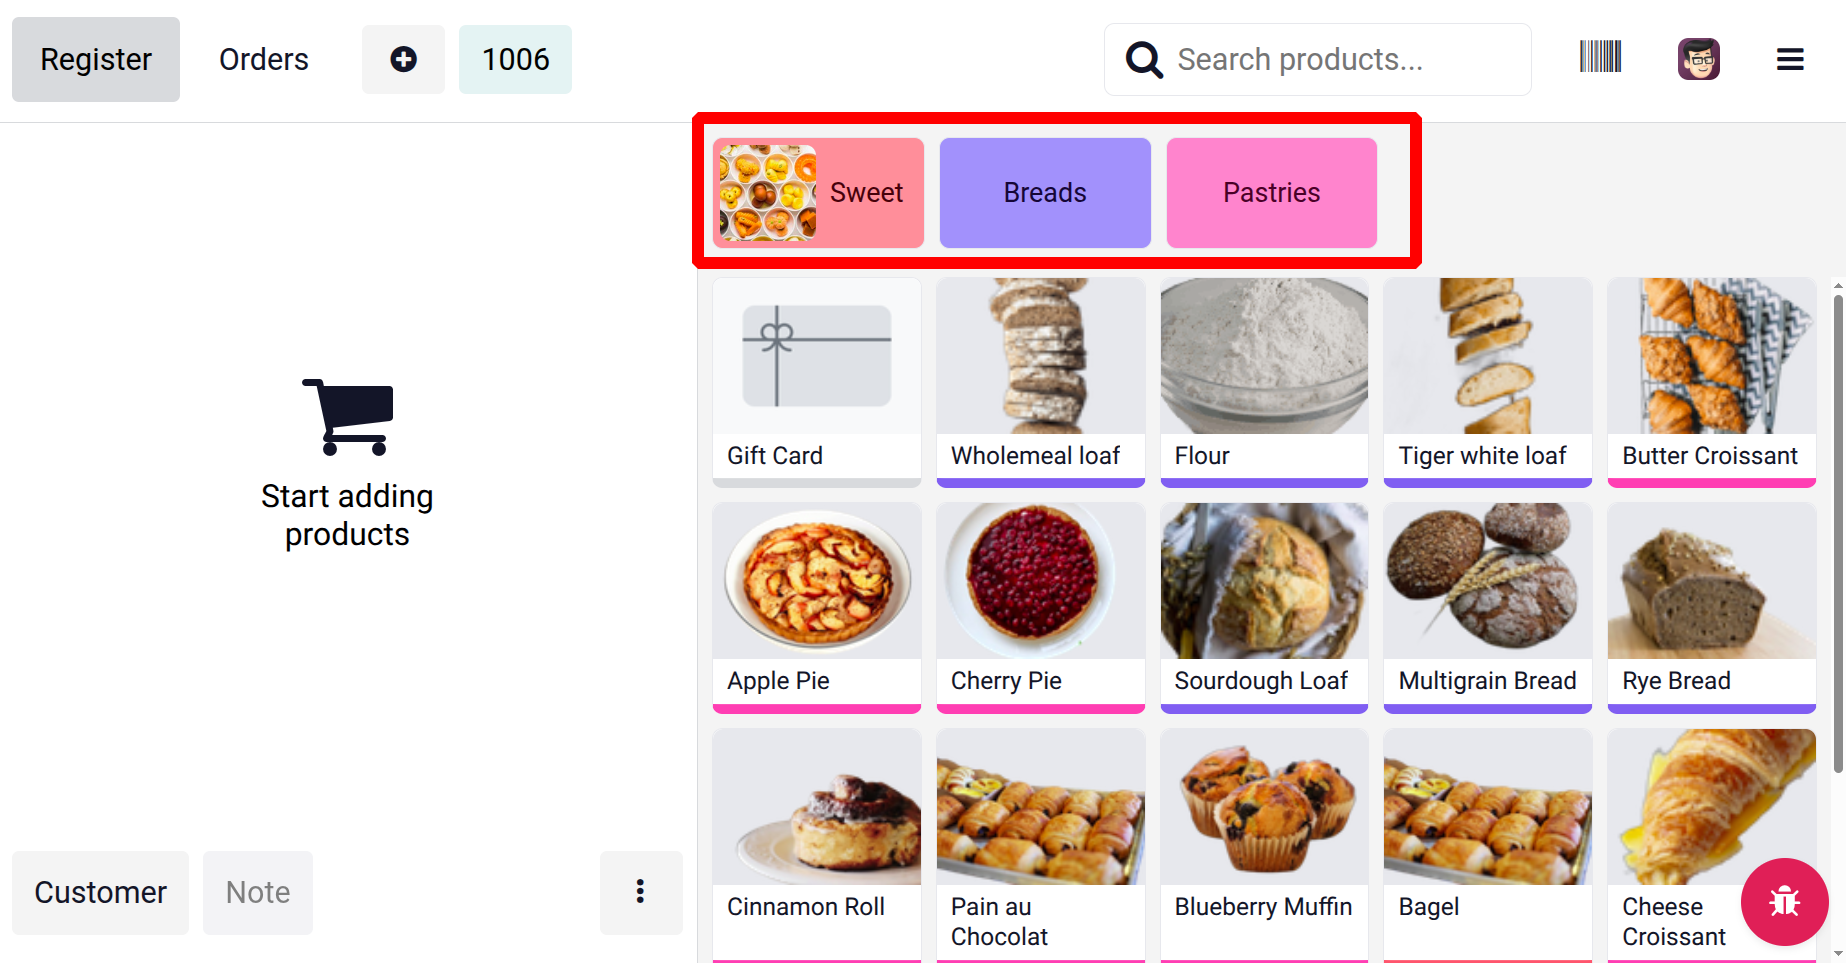Add Butter Croissant to the cart

(1711, 382)
